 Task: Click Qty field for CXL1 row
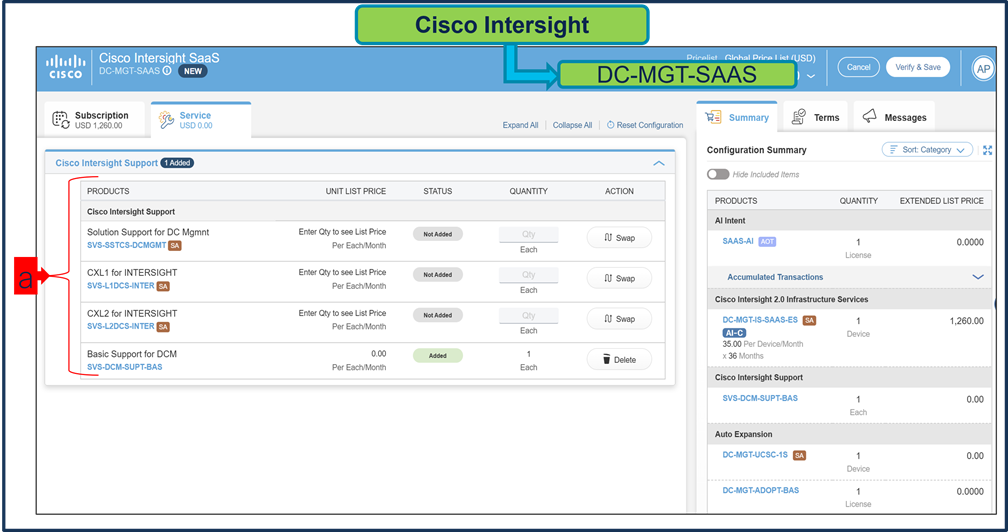[x=528, y=275]
